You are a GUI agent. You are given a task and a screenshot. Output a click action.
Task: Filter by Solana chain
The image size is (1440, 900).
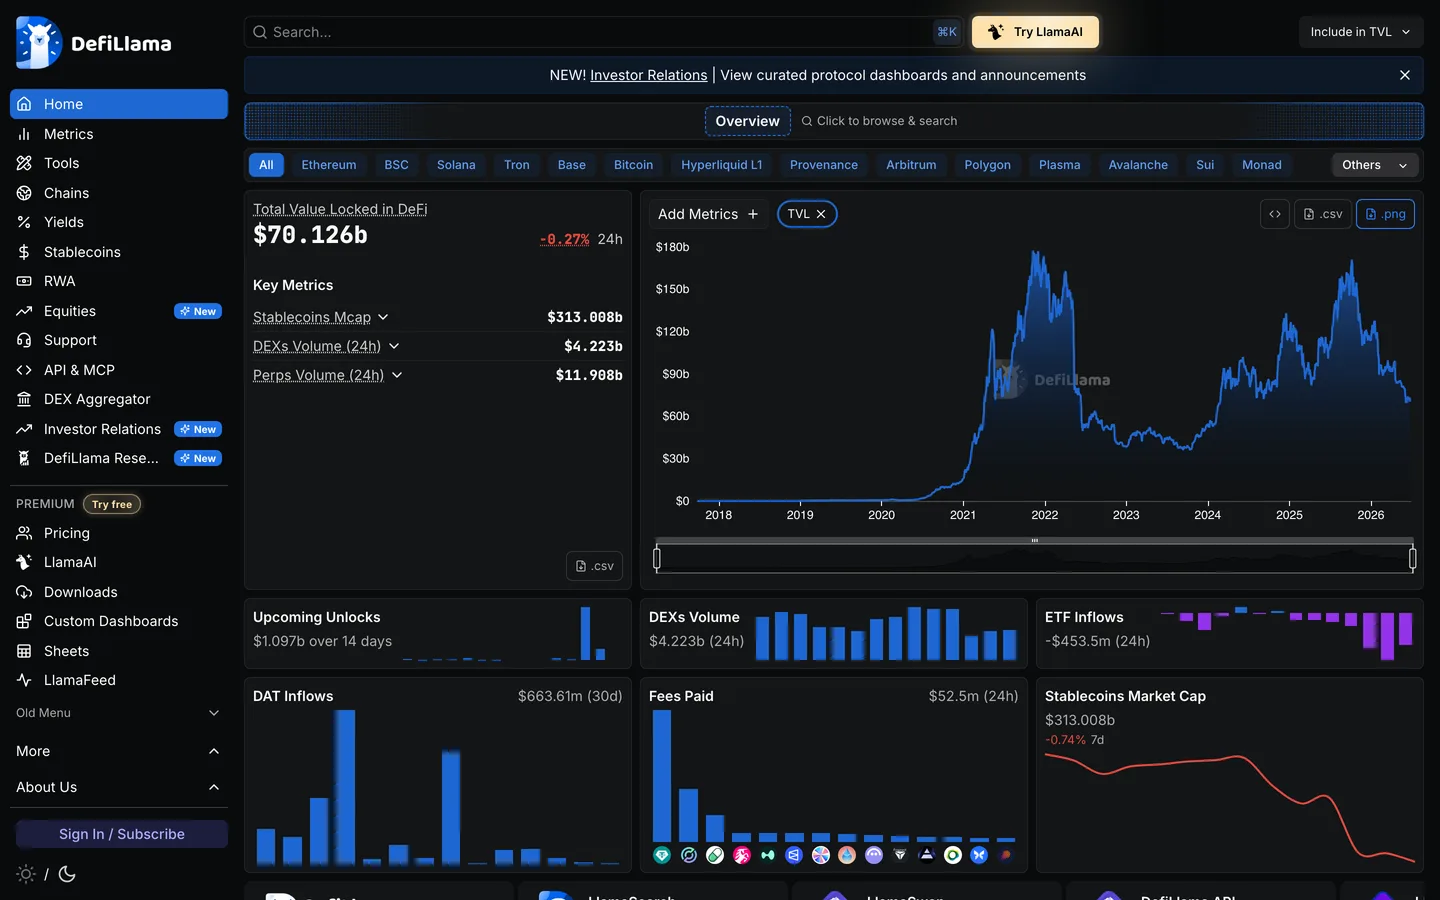(x=456, y=165)
